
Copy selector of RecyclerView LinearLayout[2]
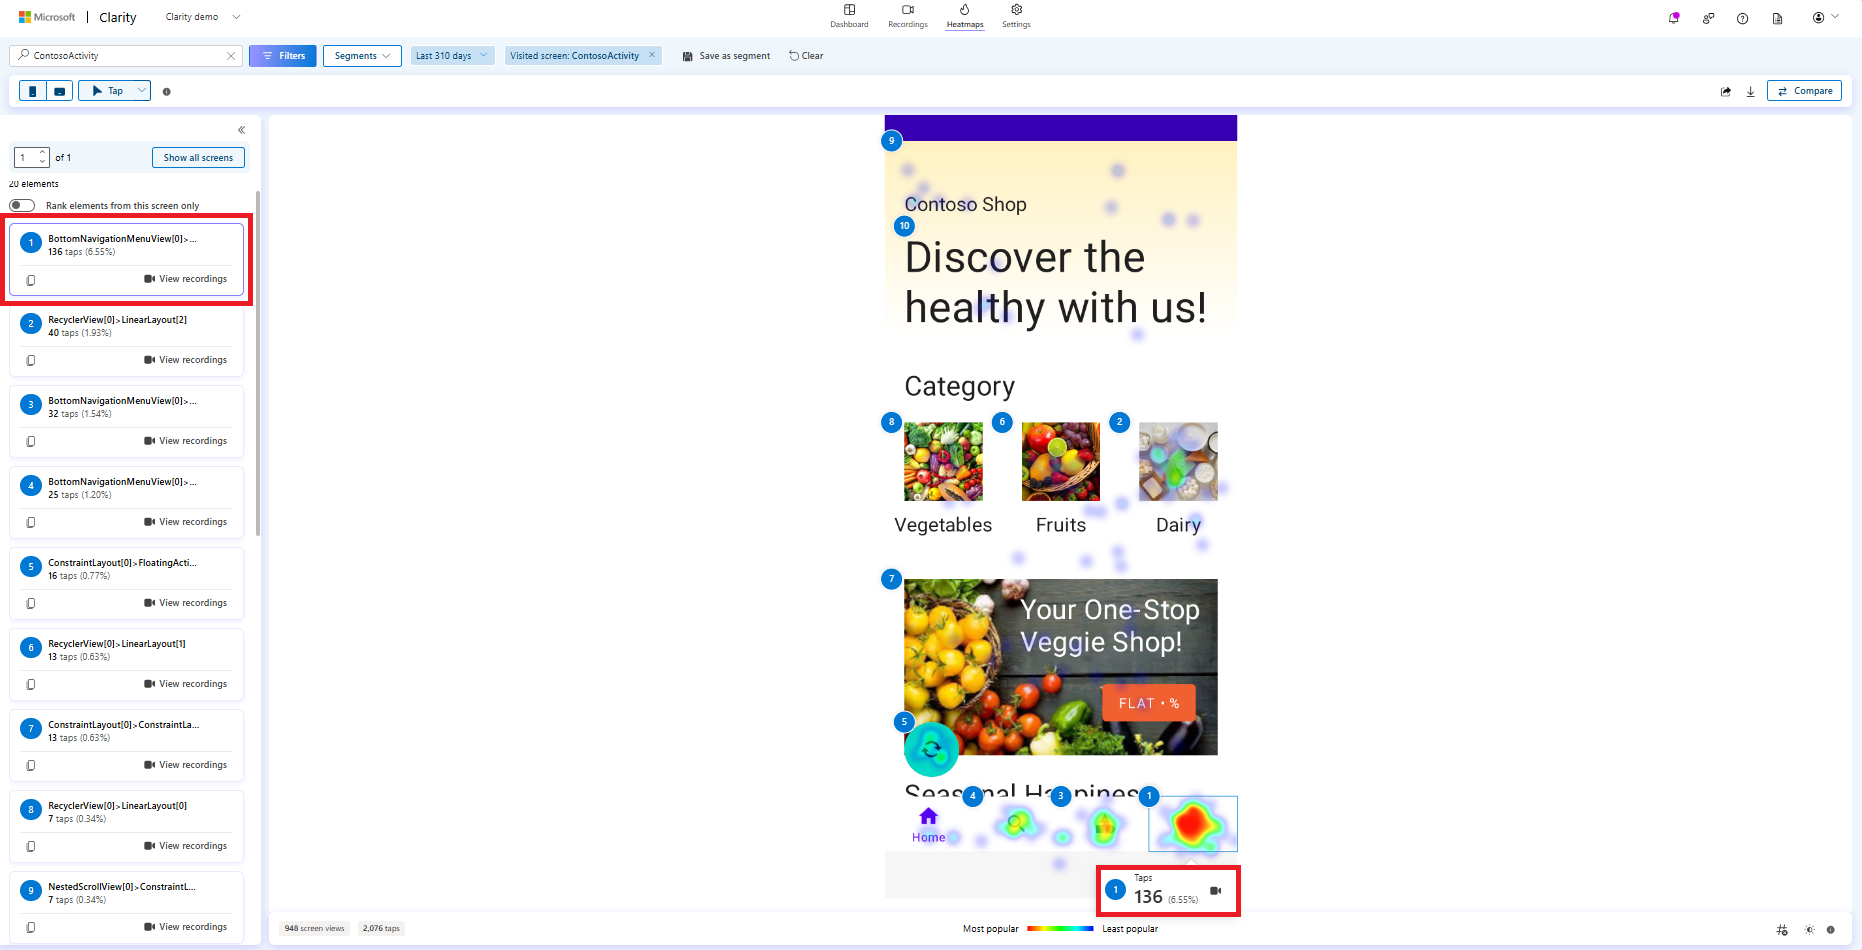(x=31, y=361)
